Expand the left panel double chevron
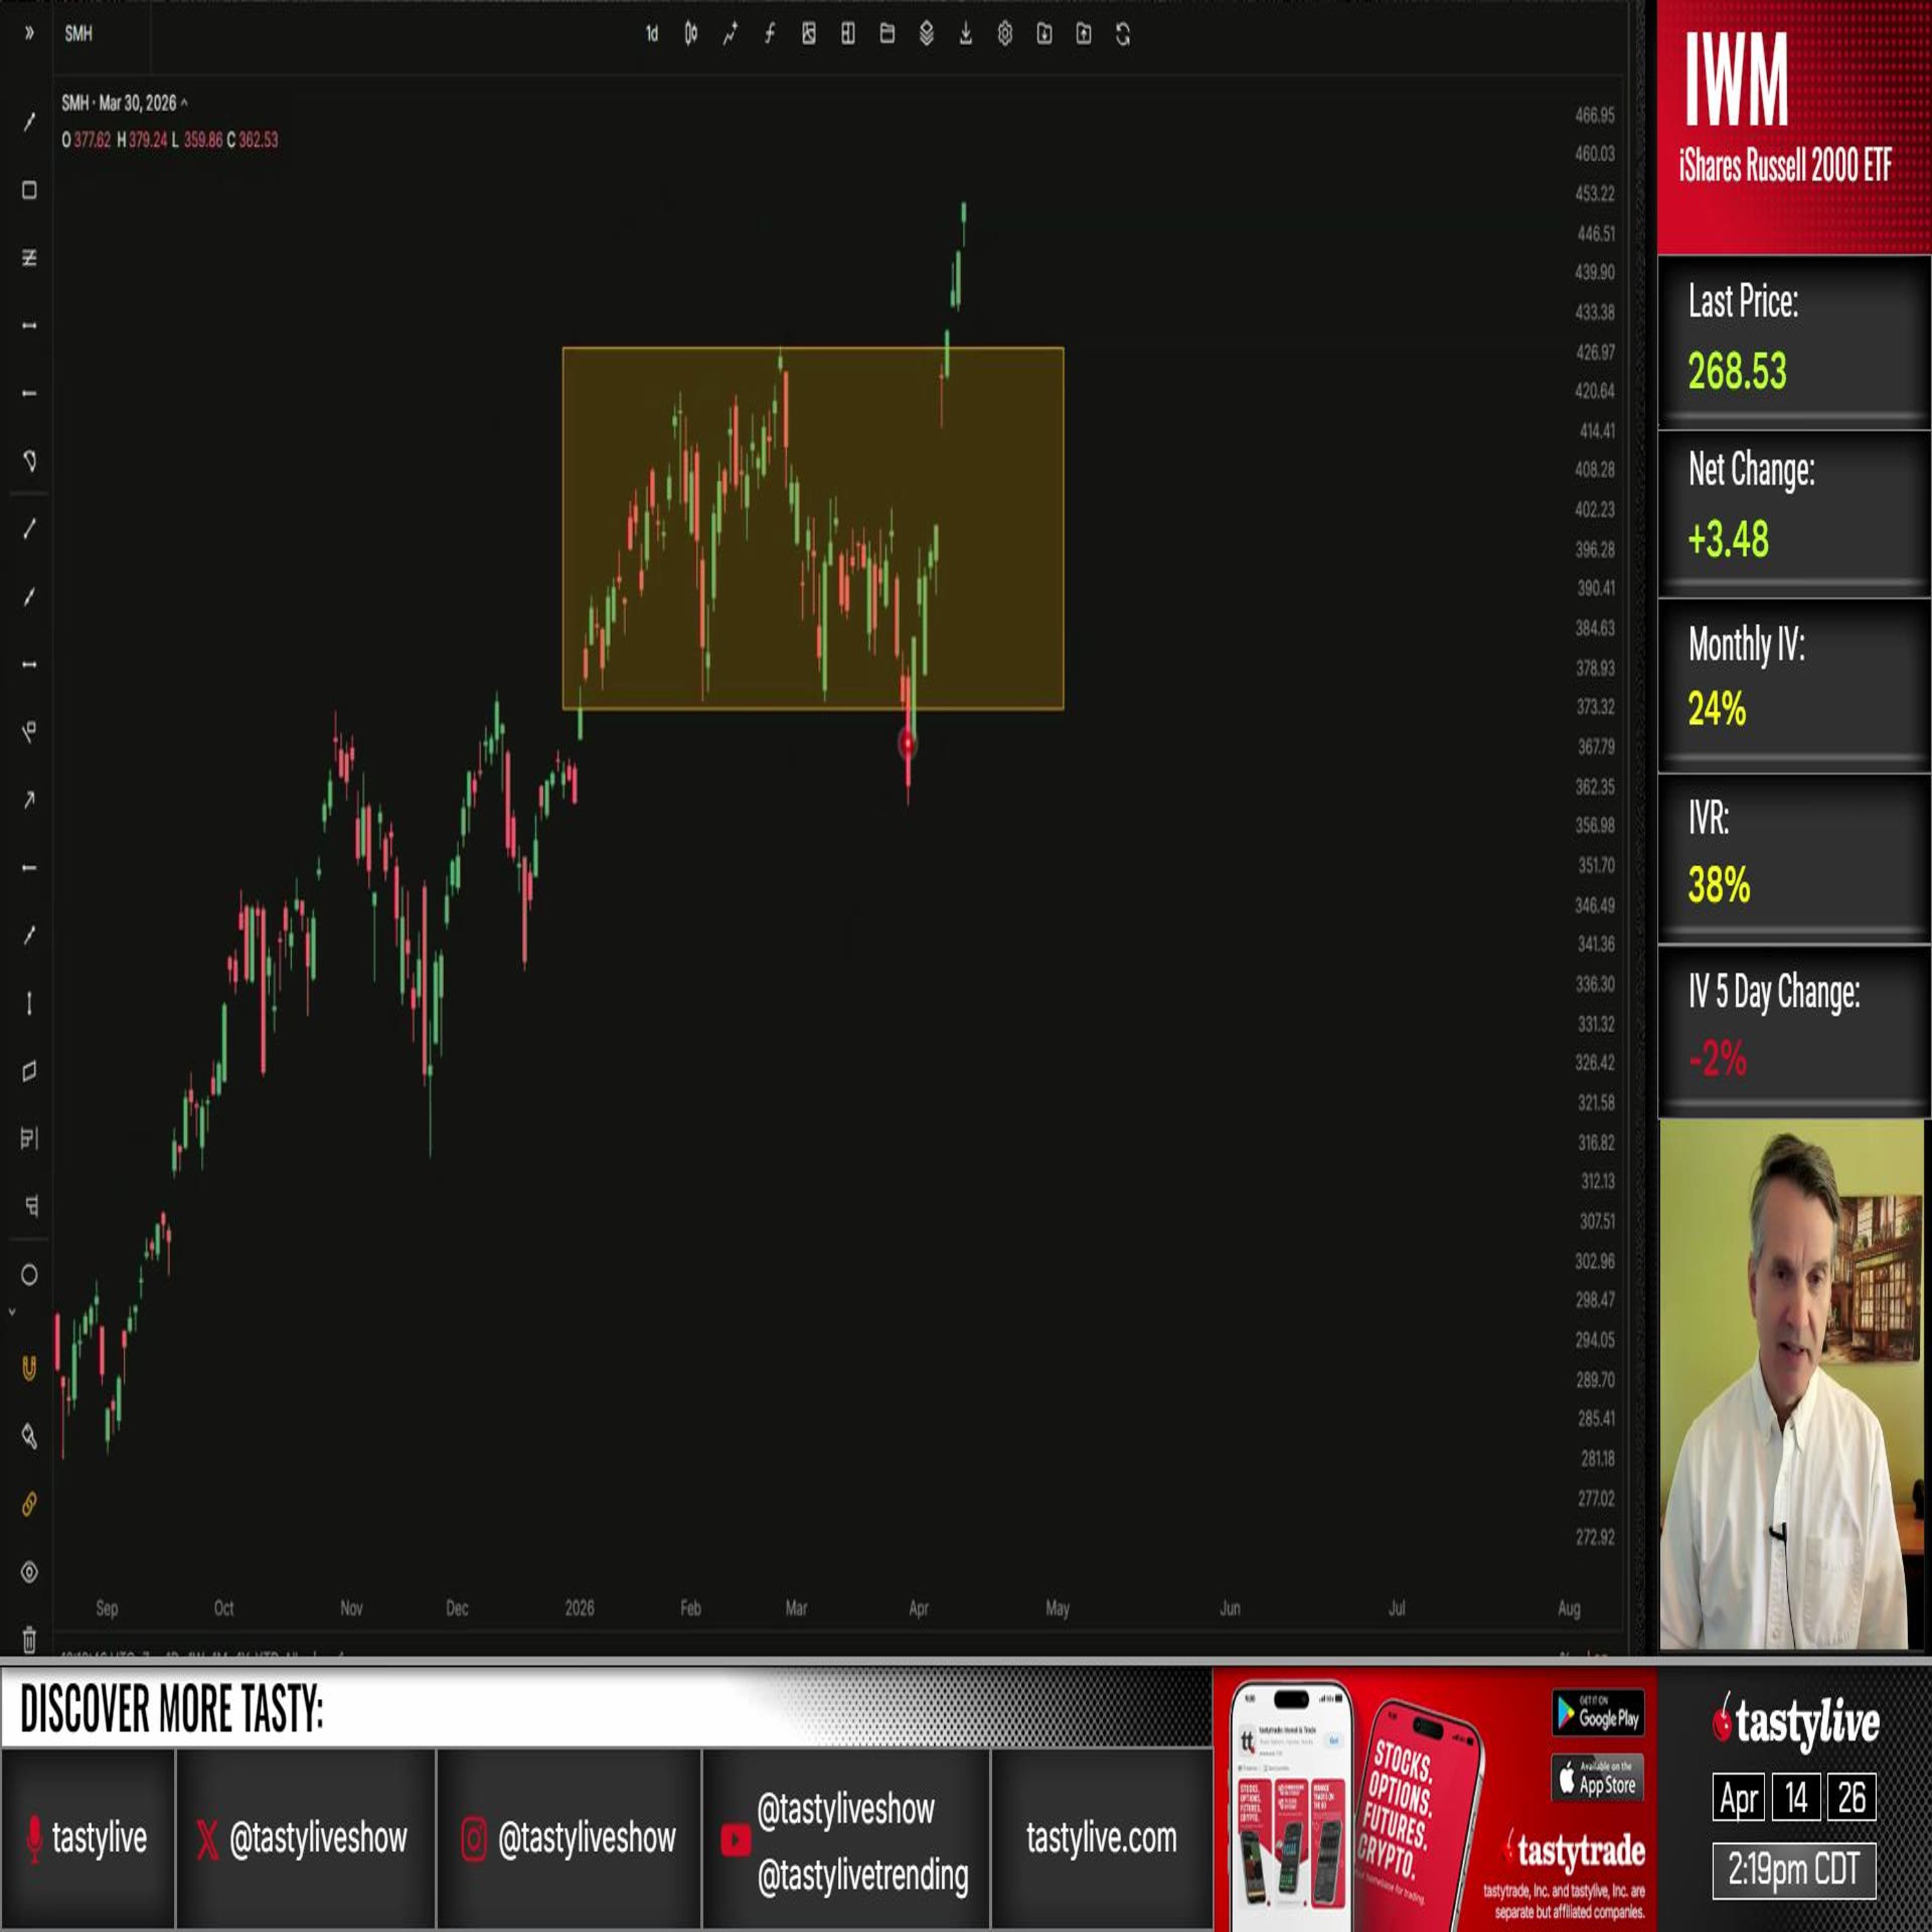Viewport: 1932px width, 1932px height. click(x=29, y=33)
